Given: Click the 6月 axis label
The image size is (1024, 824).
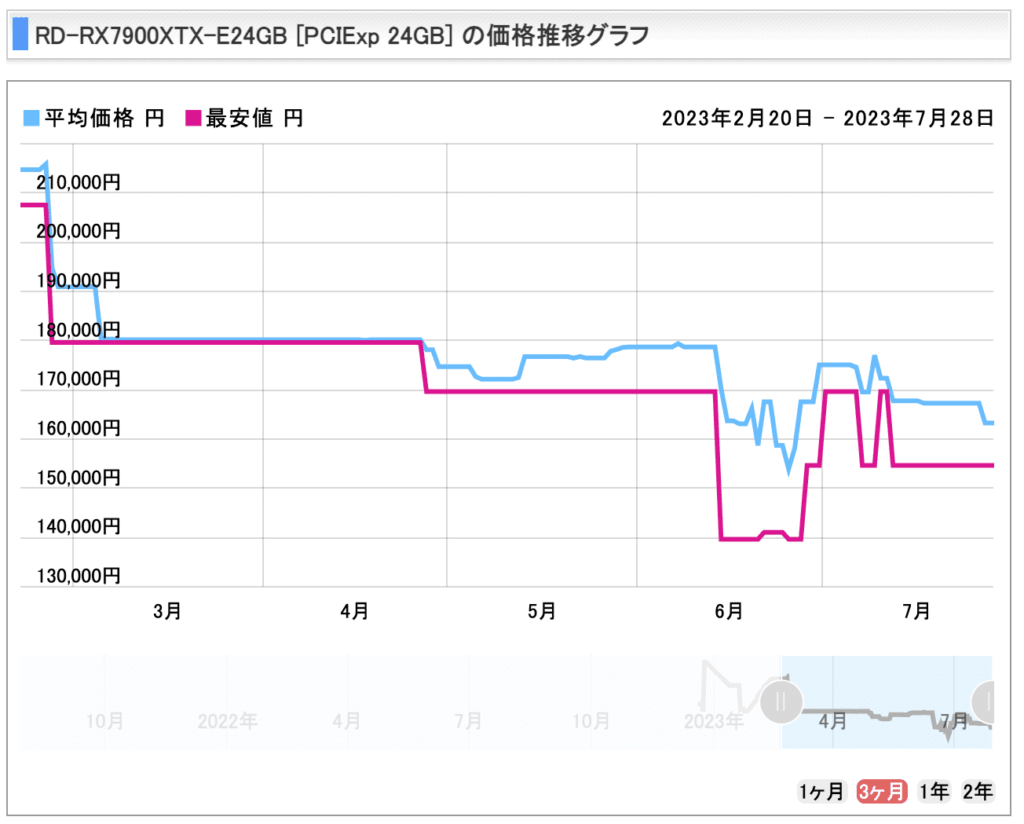Looking at the screenshot, I should (729, 610).
